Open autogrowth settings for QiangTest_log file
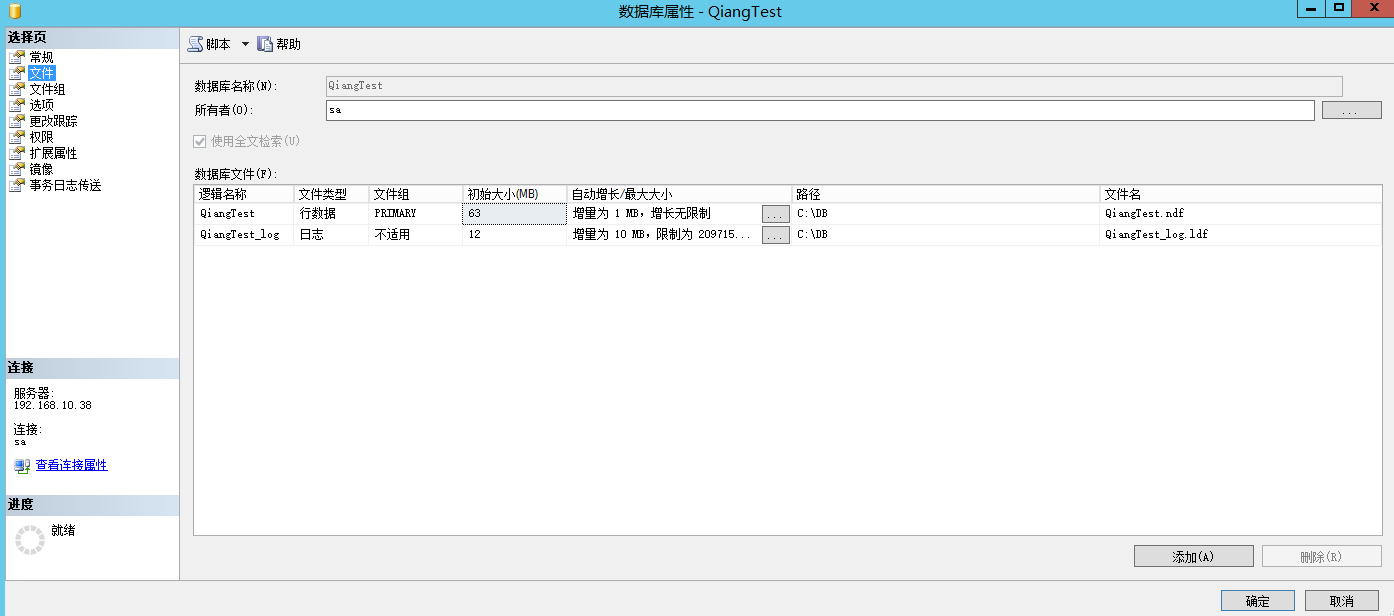Screen dimensions: 1394x616 point(775,235)
